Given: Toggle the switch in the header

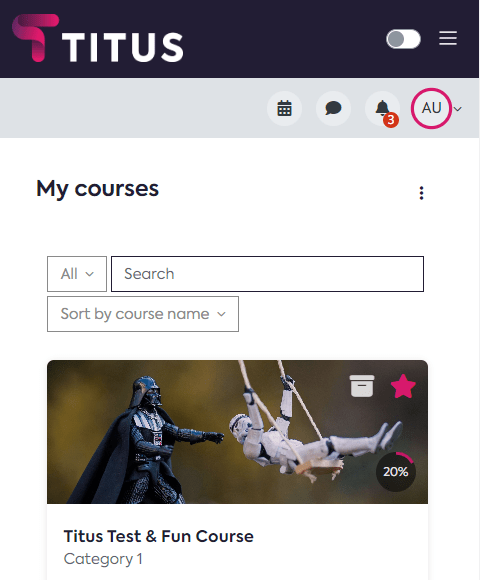Looking at the screenshot, I should 403,39.
